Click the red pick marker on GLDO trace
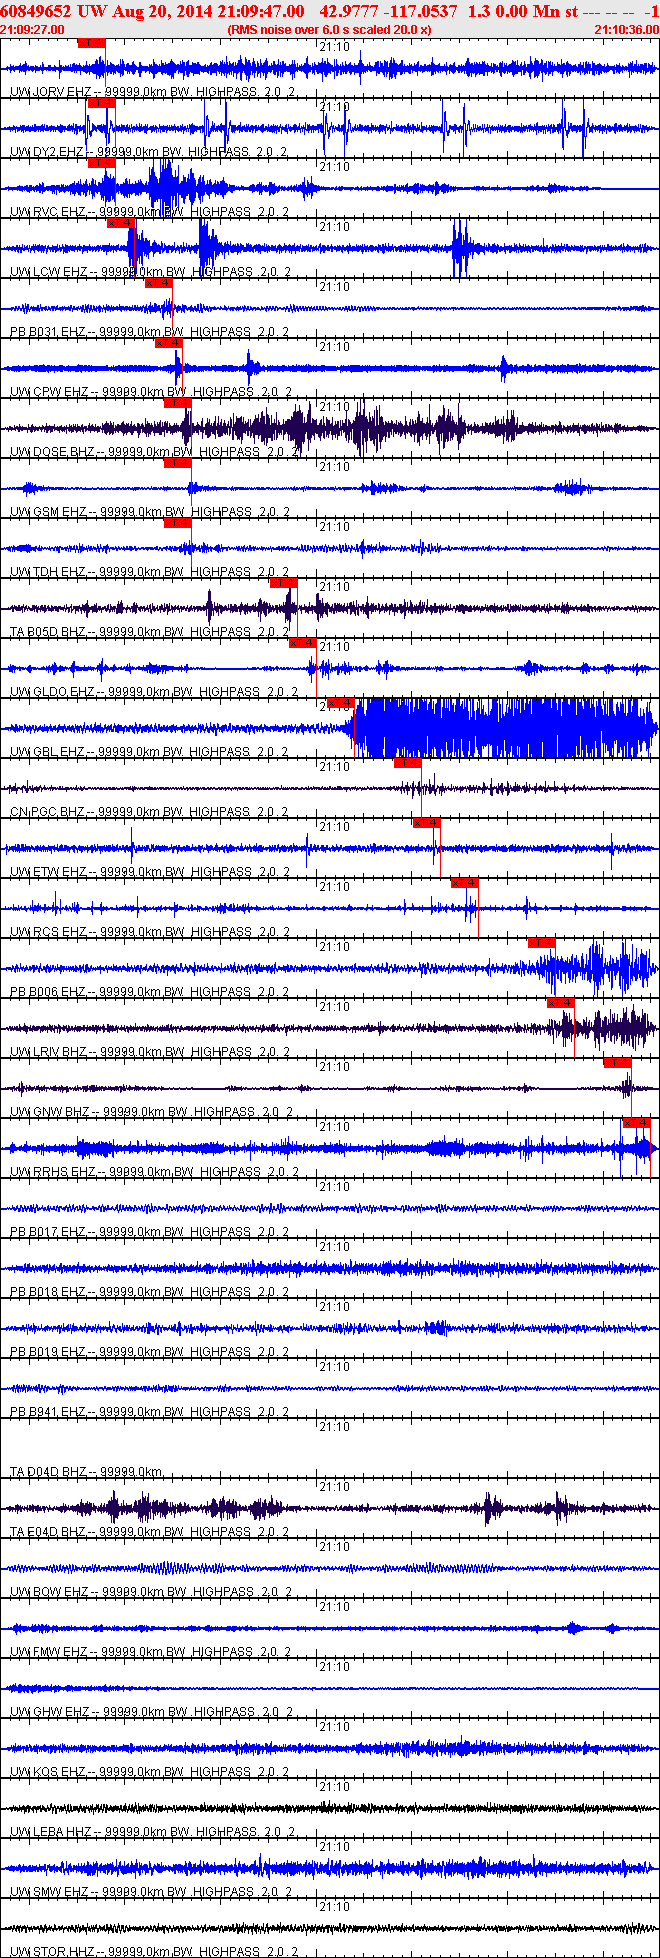The image size is (660, 1958). (x=302, y=643)
